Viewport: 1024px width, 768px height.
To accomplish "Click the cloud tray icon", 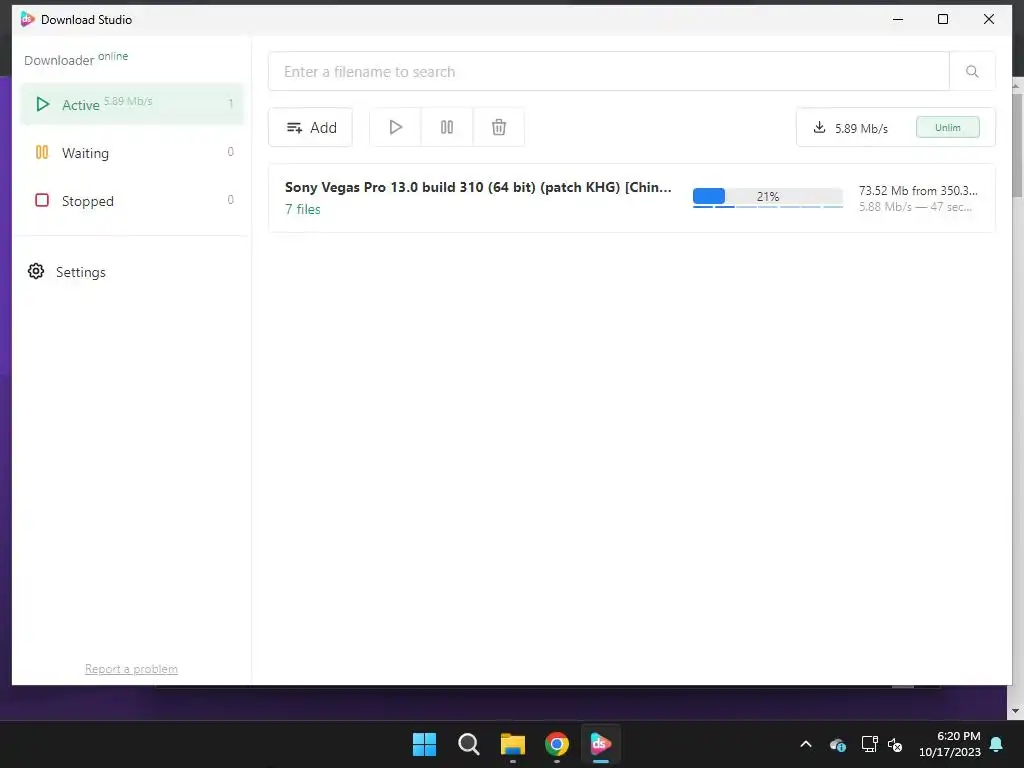I will (838, 744).
